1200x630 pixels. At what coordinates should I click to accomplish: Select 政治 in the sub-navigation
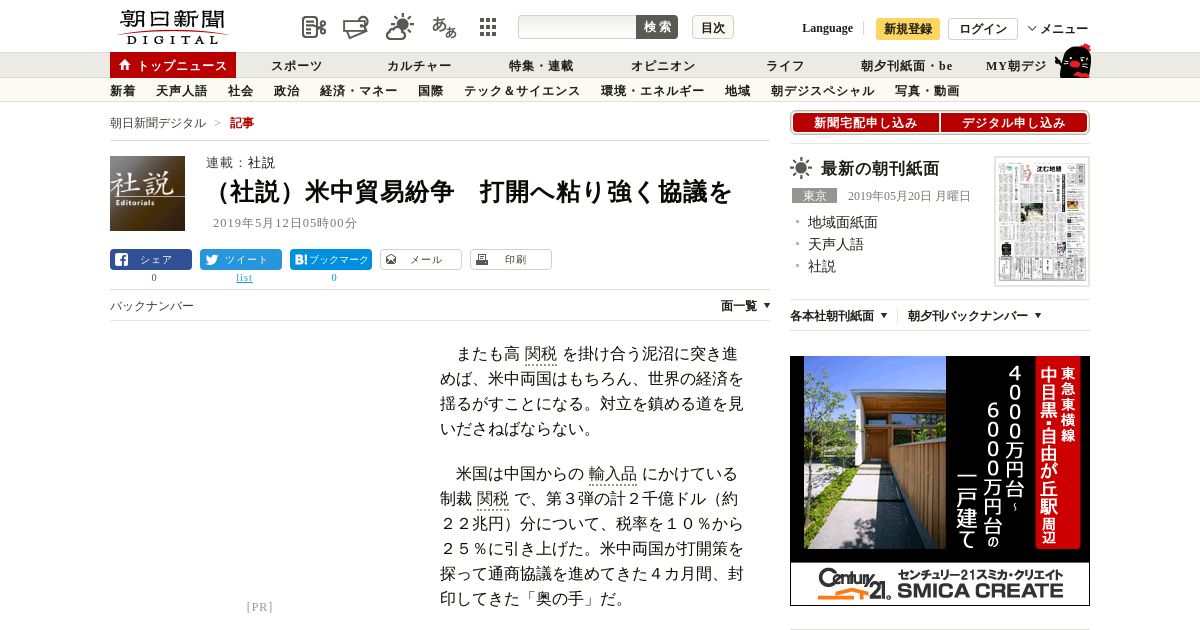click(287, 91)
